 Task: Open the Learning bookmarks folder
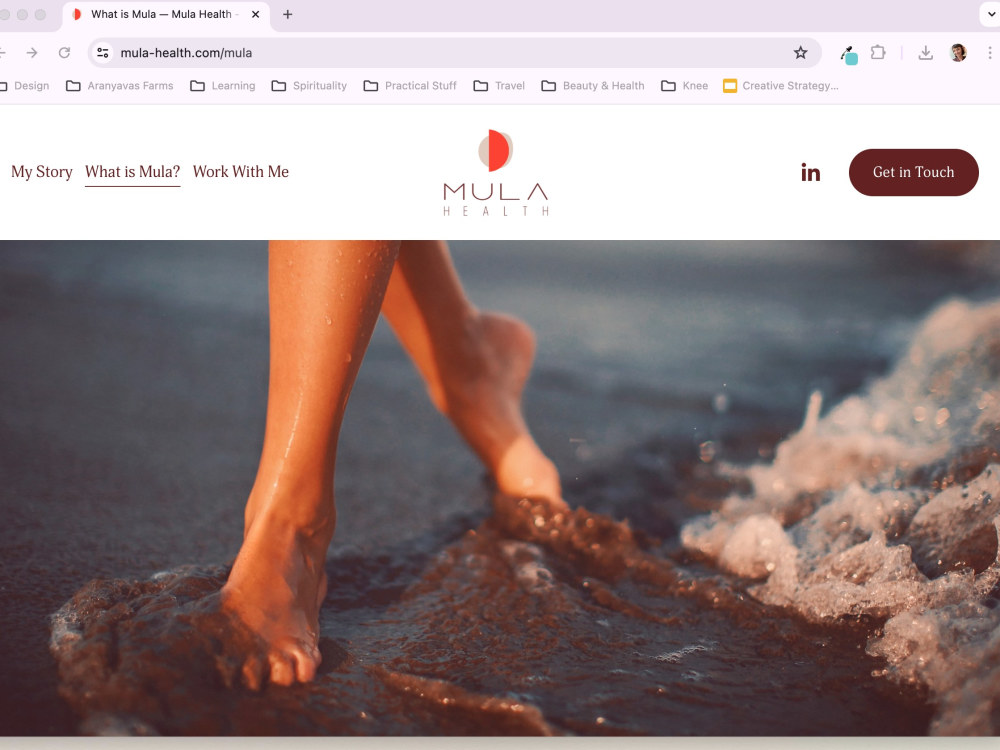click(223, 85)
